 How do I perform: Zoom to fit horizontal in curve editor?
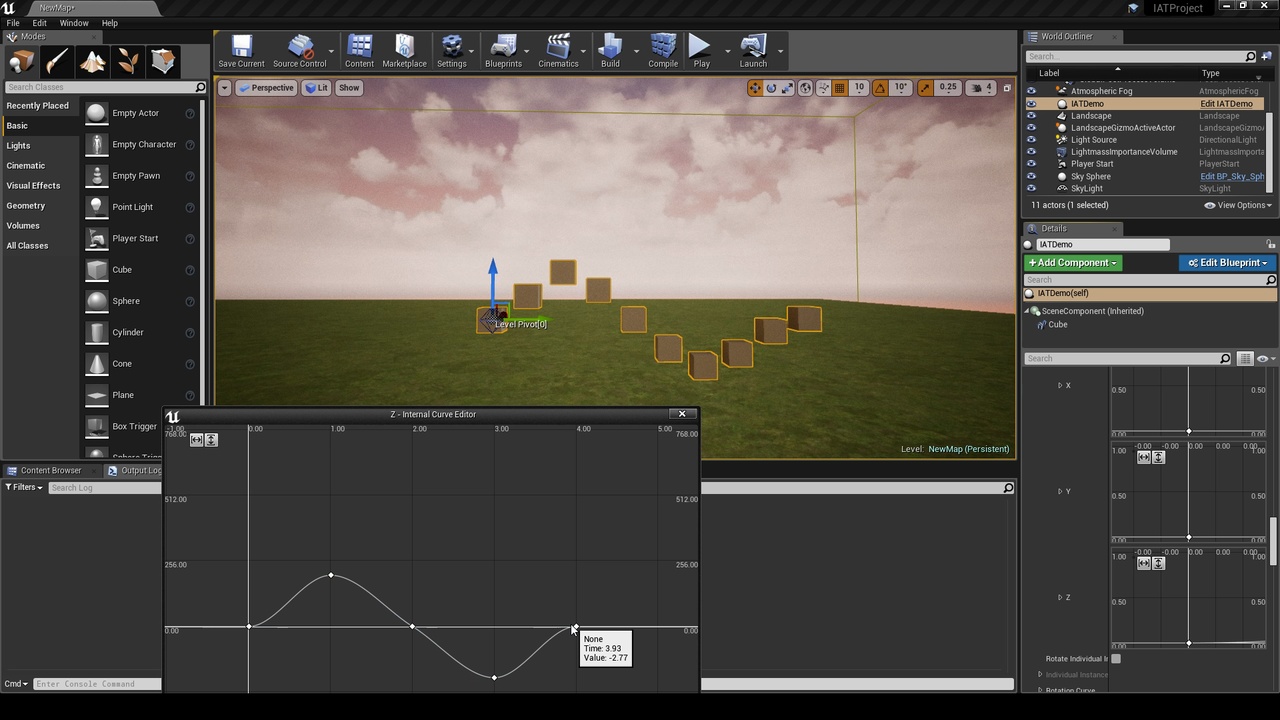click(197, 440)
